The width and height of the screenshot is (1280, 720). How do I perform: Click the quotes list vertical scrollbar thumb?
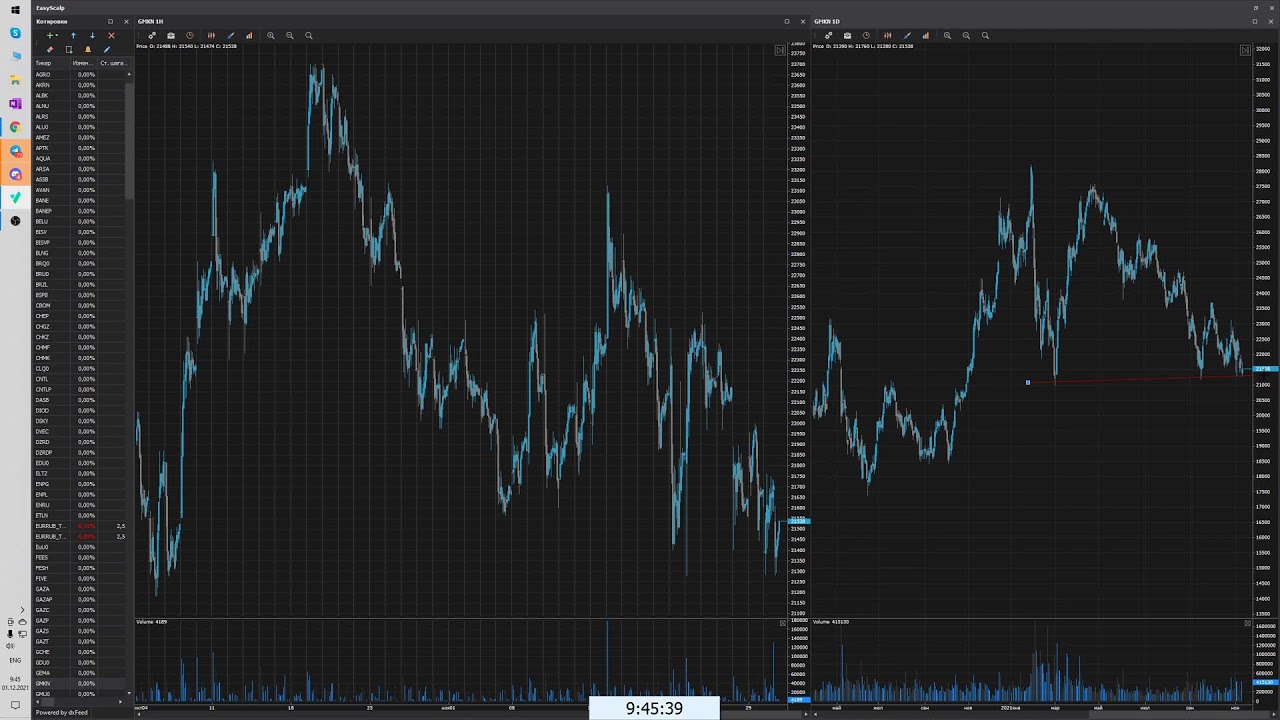coord(129,140)
